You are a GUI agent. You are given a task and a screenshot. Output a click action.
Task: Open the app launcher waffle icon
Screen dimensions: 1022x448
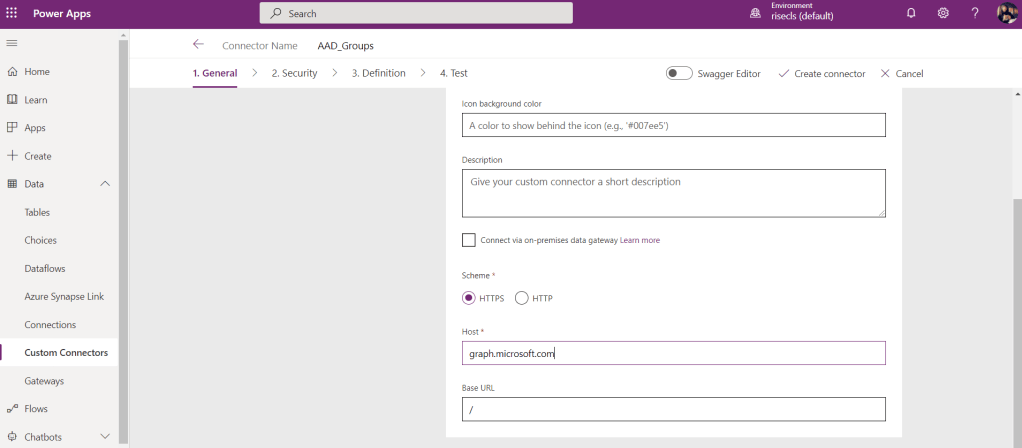click(12, 13)
